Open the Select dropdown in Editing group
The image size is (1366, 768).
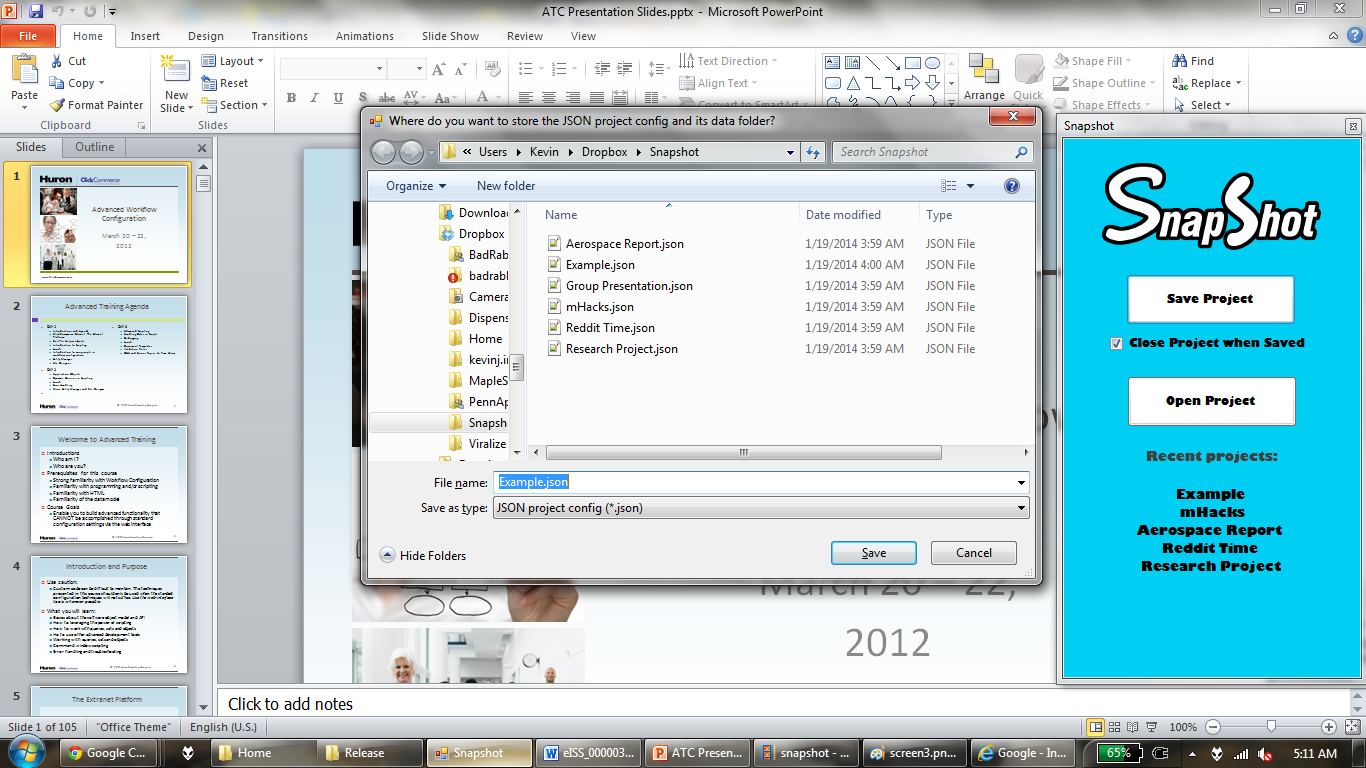click(x=1201, y=105)
